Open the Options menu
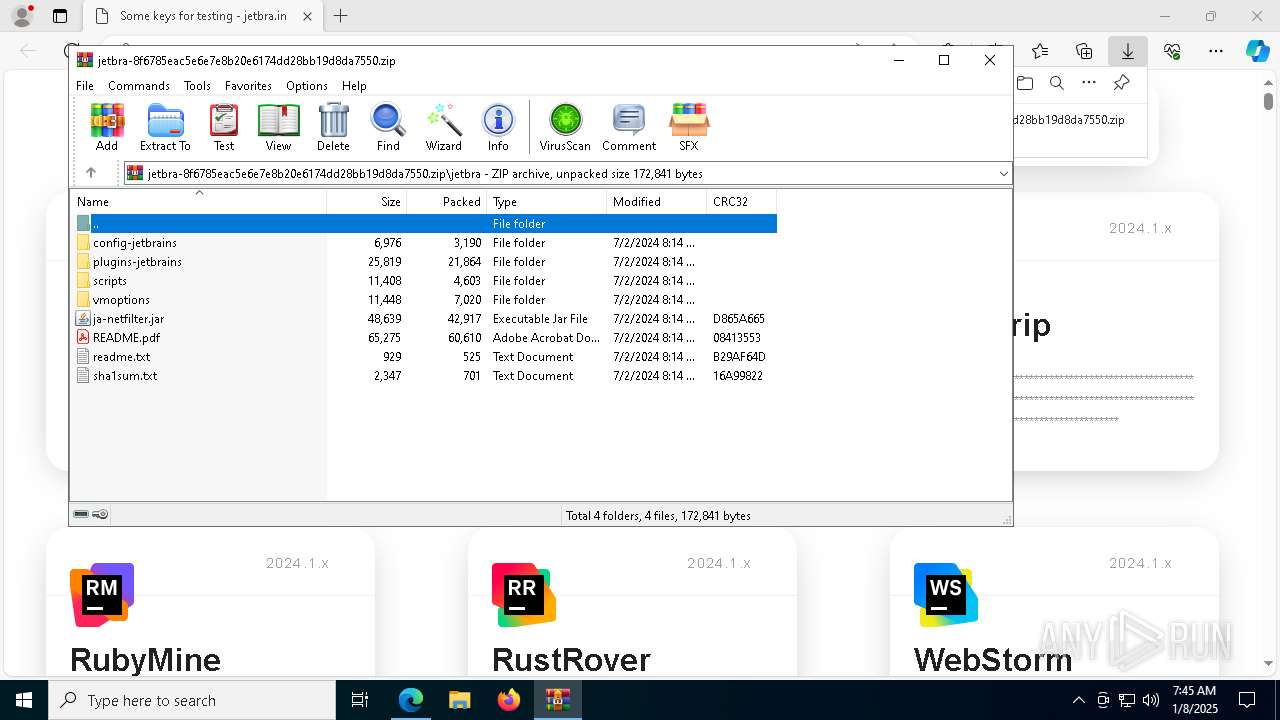The height and width of the screenshot is (720, 1280). click(x=306, y=86)
